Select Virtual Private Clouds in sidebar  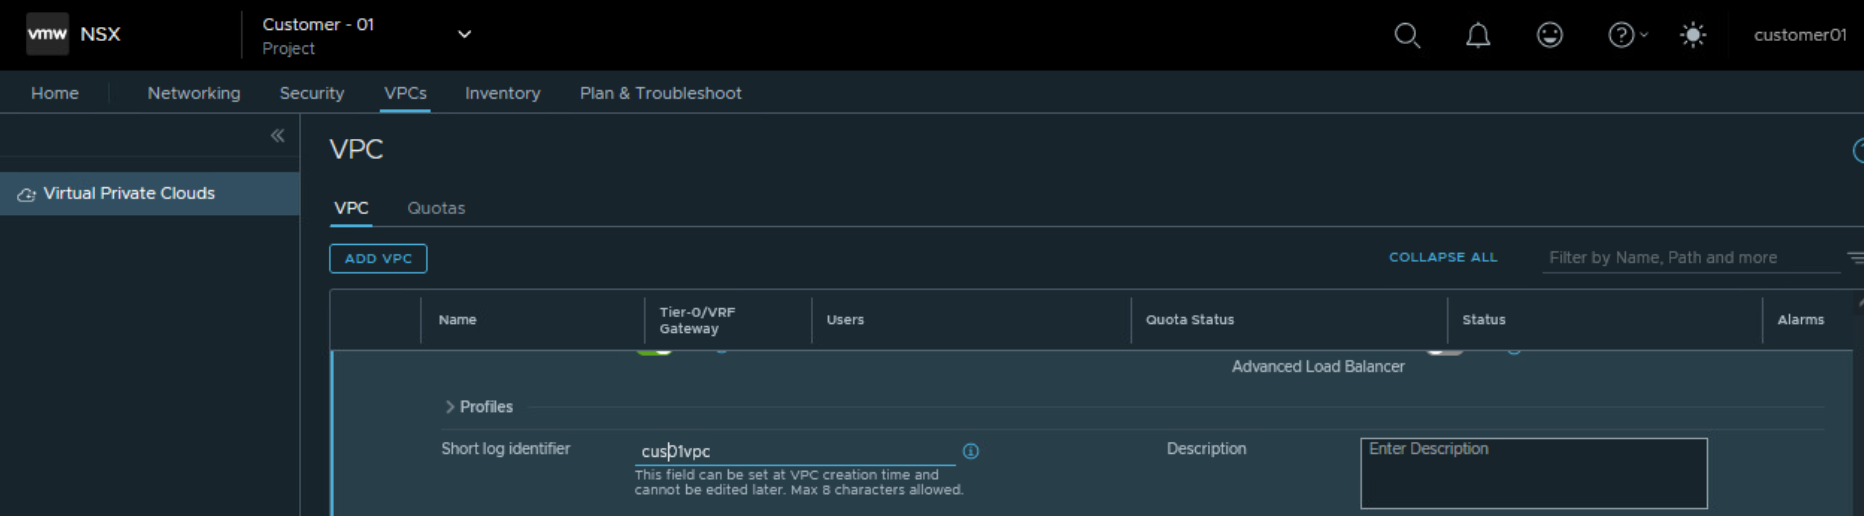pyautogui.click(x=129, y=193)
